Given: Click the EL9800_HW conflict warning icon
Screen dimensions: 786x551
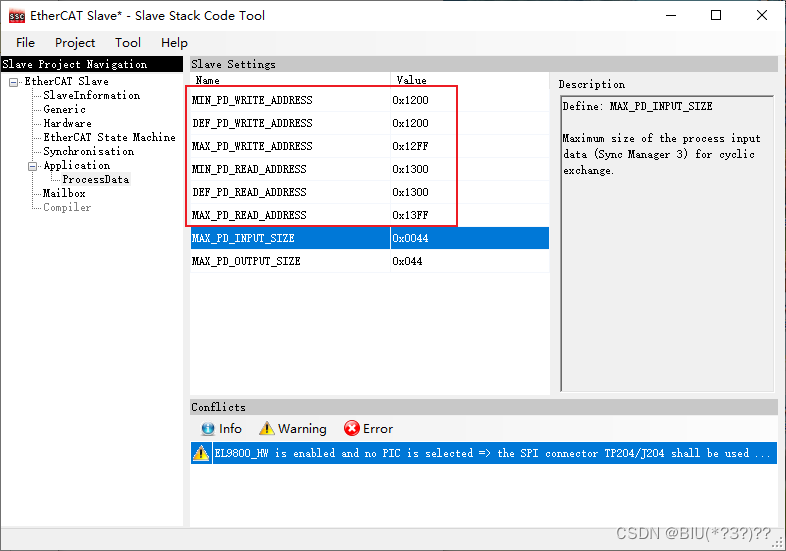Looking at the screenshot, I should (201, 453).
